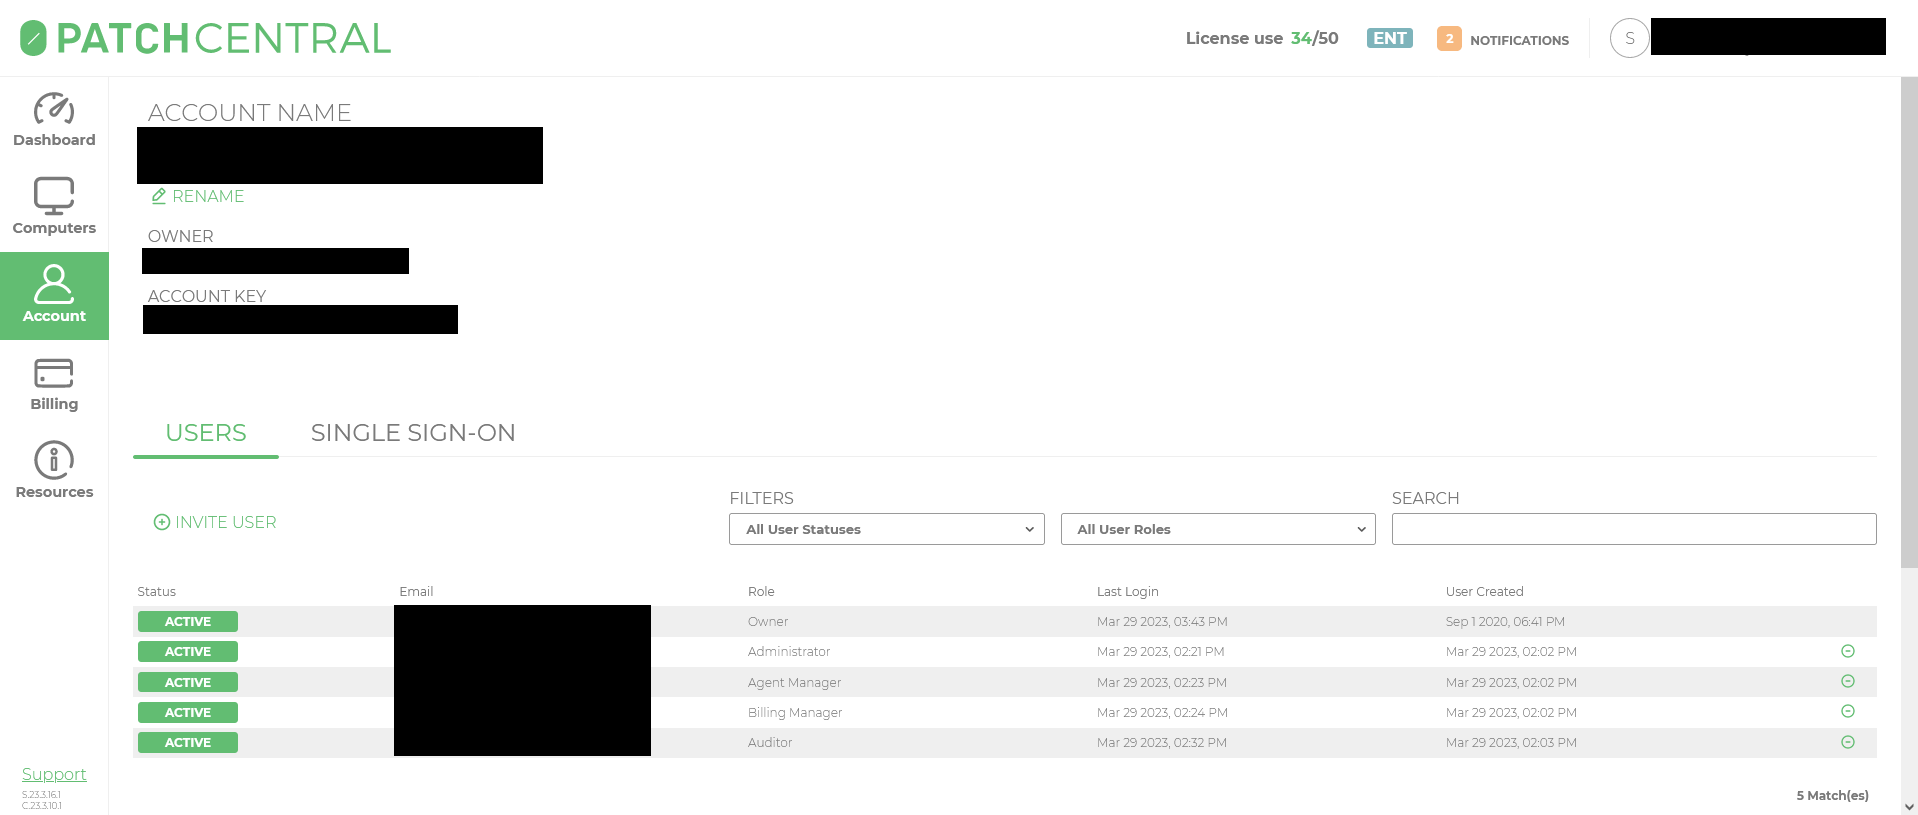This screenshot has height=815, width=1918.
Task: Click into the user Search field
Action: tap(1633, 529)
